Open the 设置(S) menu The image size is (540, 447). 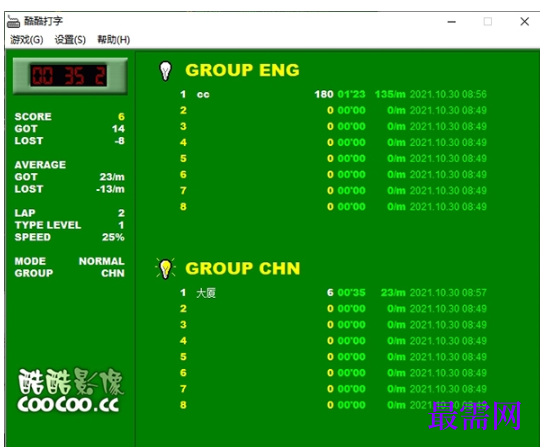(70, 40)
